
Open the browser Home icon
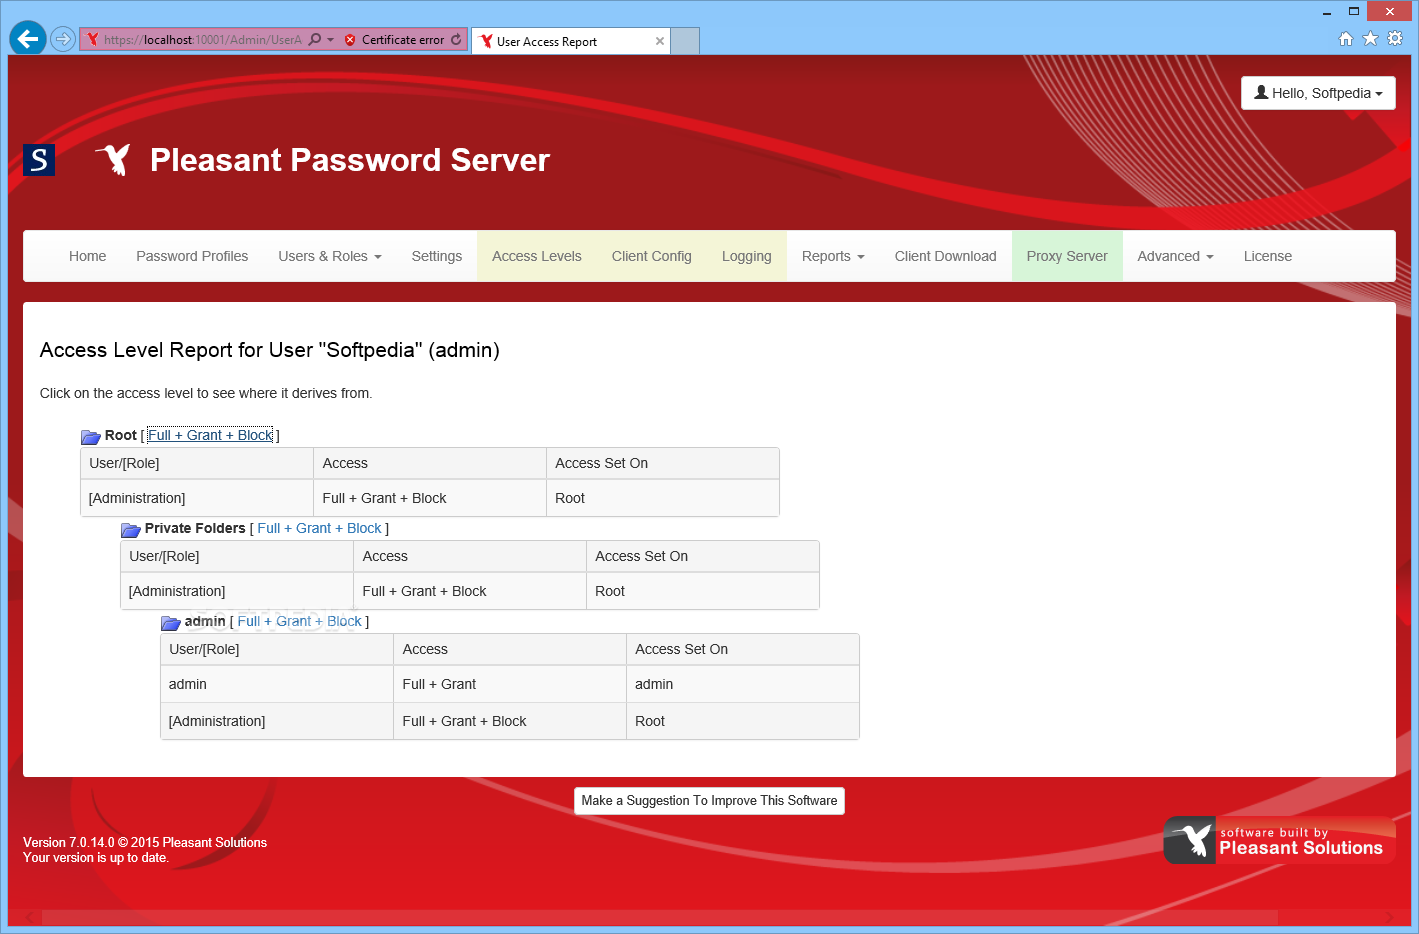point(1346,38)
